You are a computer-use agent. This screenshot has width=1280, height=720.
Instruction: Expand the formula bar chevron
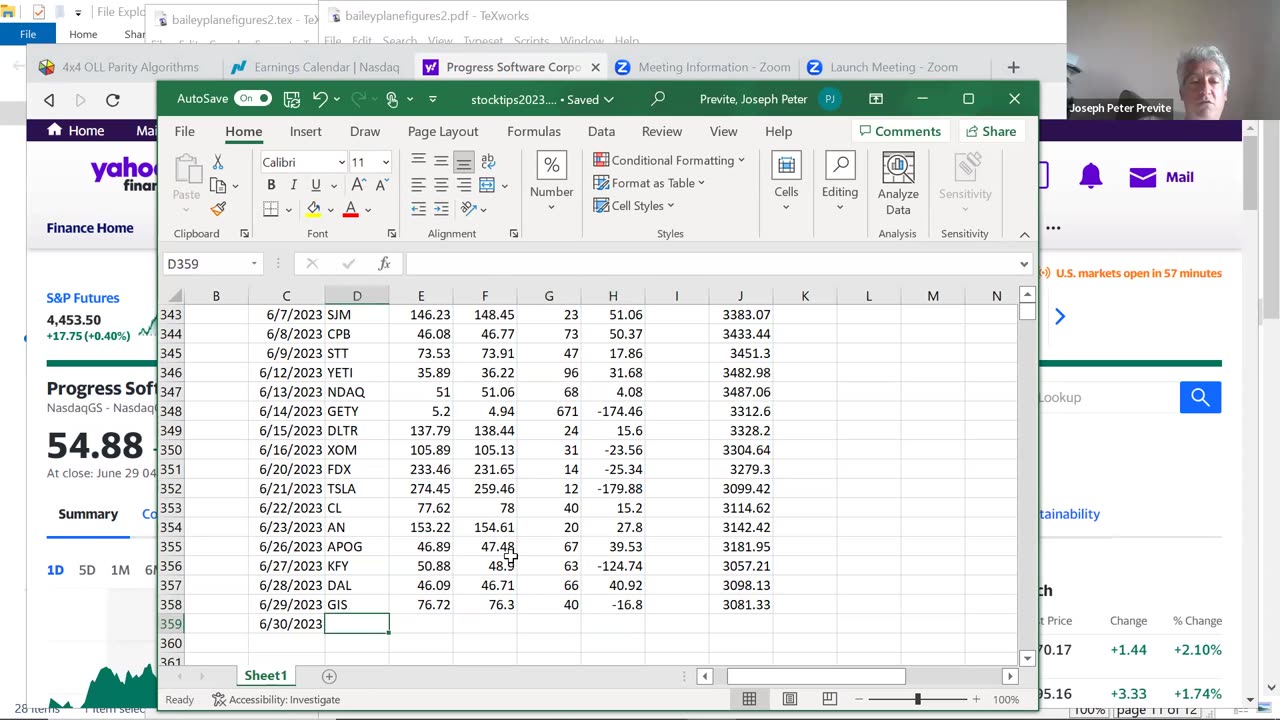tap(1024, 264)
